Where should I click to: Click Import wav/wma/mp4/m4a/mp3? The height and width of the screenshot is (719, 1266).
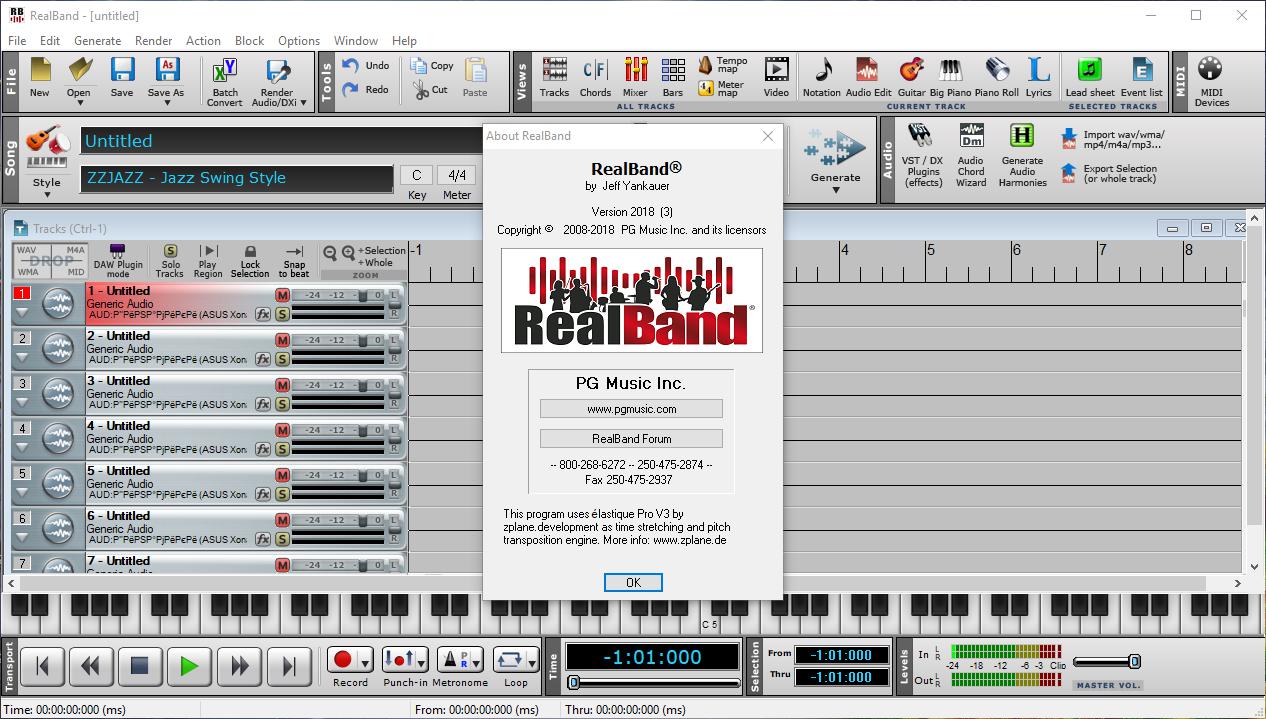(x=1113, y=139)
